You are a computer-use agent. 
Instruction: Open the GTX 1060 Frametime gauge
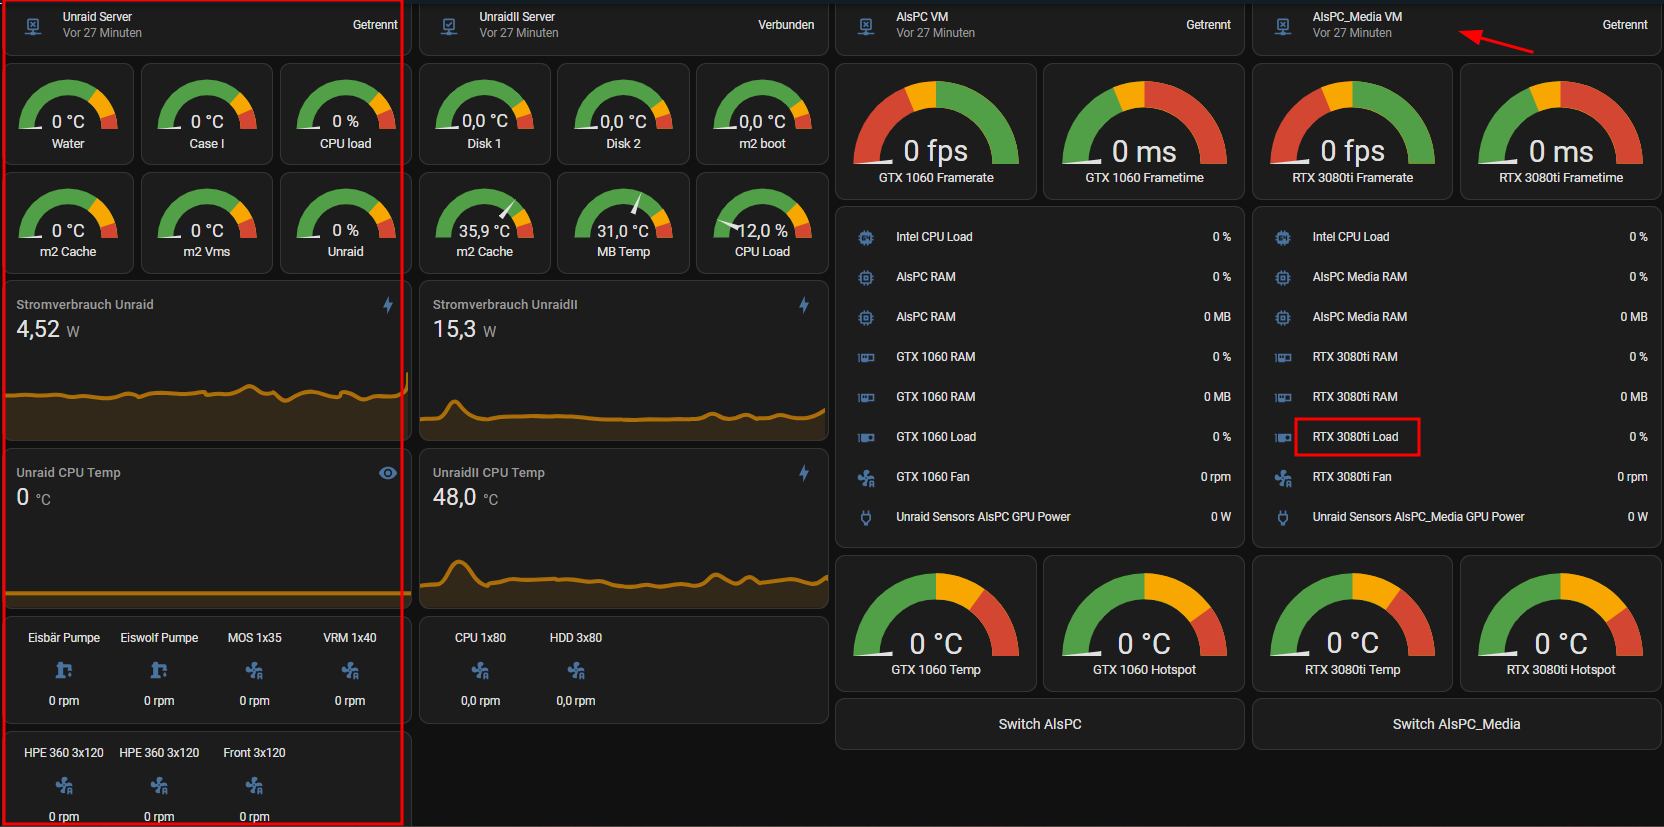click(1144, 132)
